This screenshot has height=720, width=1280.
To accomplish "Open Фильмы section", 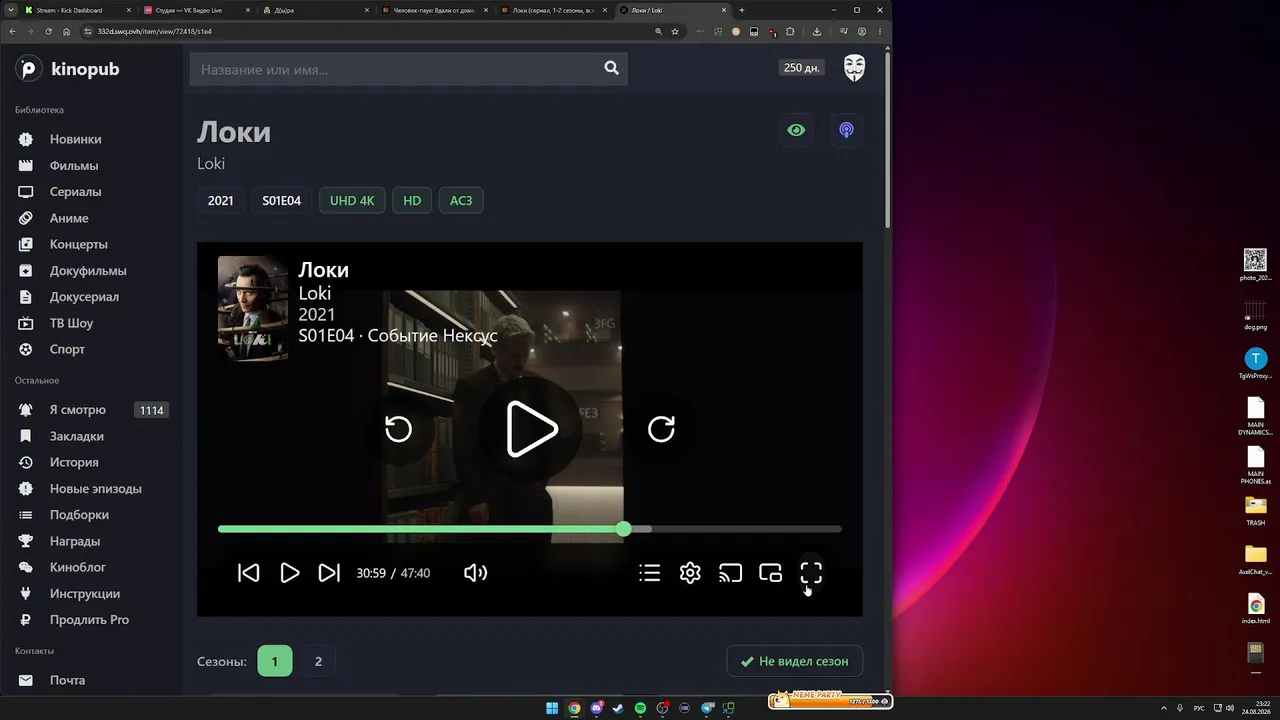I will [74, 165].
